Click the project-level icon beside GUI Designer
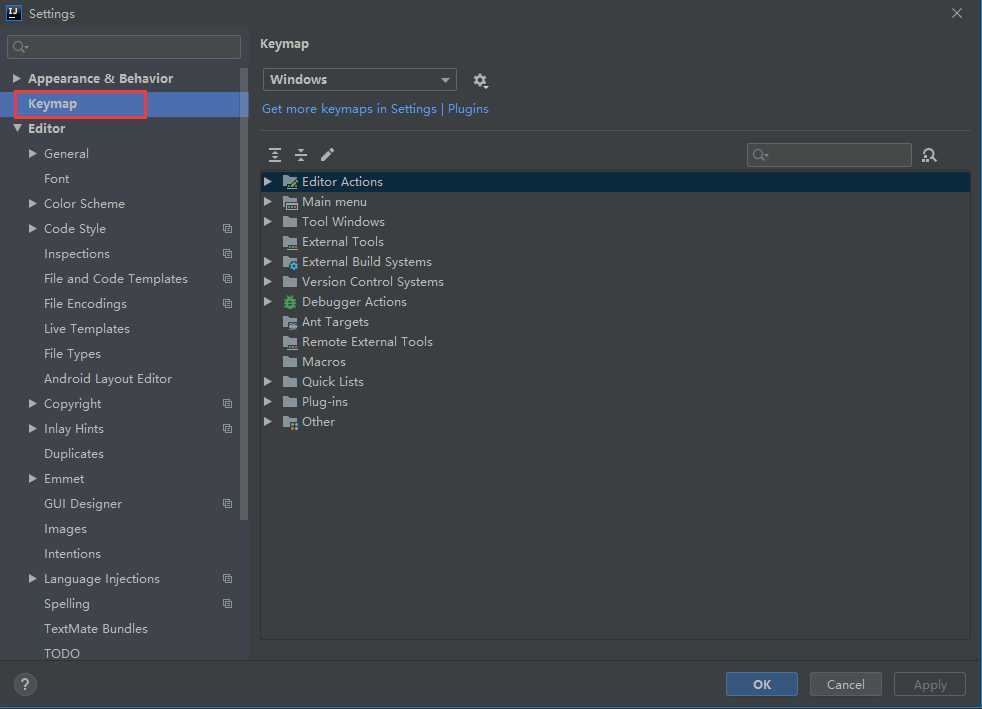Screen dimensions: 982x709 pyautogui.click(x=227, y=504)
